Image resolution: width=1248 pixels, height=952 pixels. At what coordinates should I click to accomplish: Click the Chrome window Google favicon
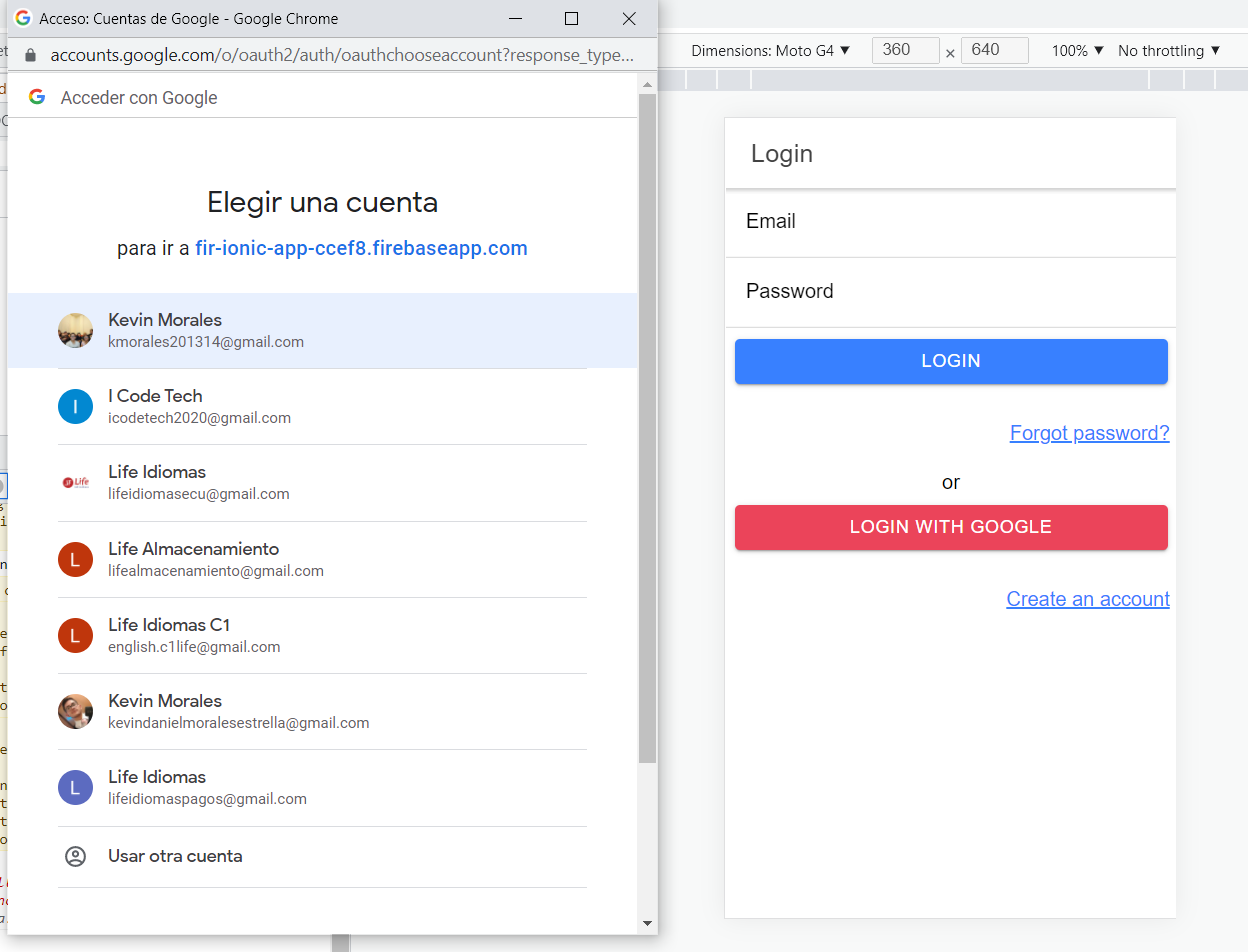tap(23, 18)
